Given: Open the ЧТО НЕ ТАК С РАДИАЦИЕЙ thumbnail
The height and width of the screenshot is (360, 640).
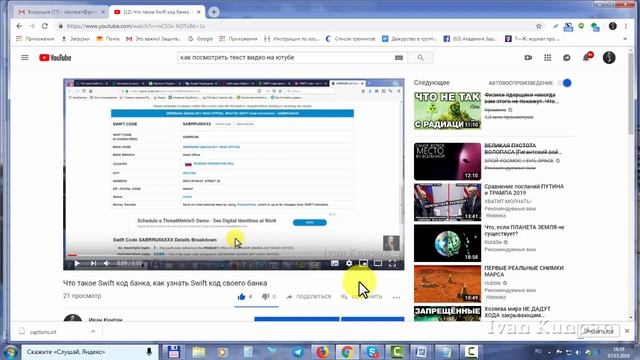Looking at the screenshot, I should 447,110.
